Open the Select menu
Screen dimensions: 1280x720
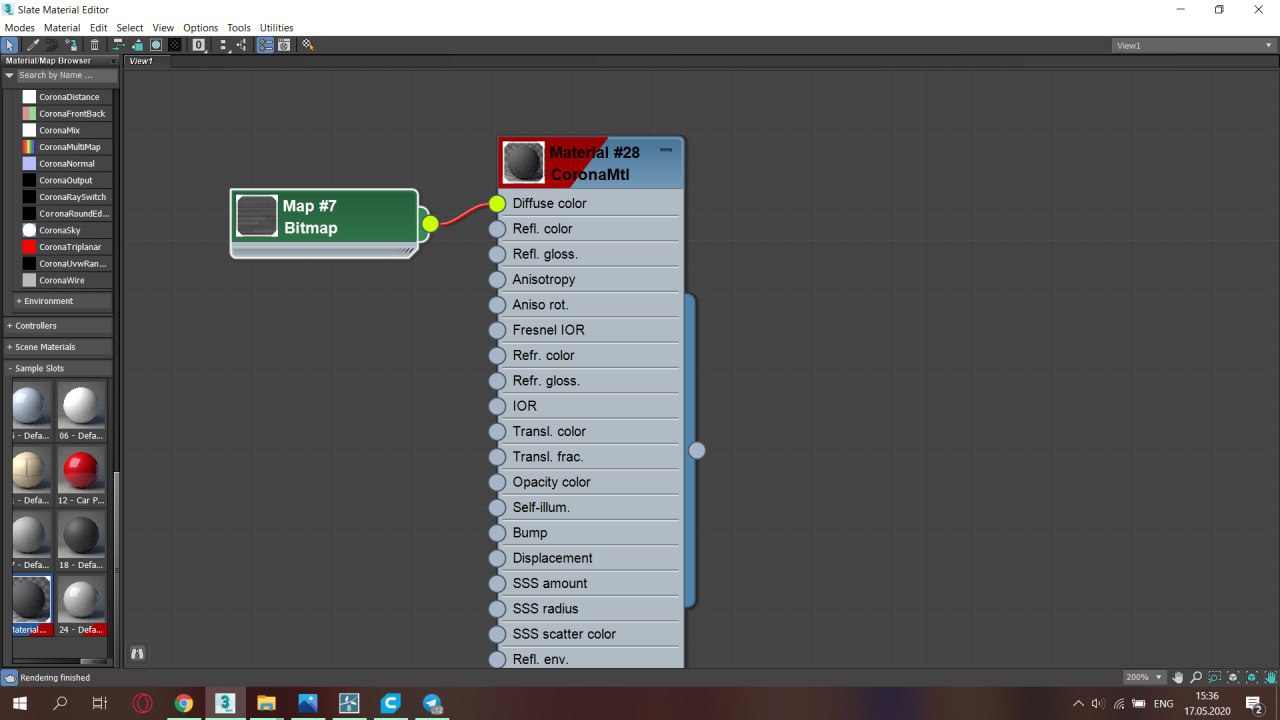130,28
